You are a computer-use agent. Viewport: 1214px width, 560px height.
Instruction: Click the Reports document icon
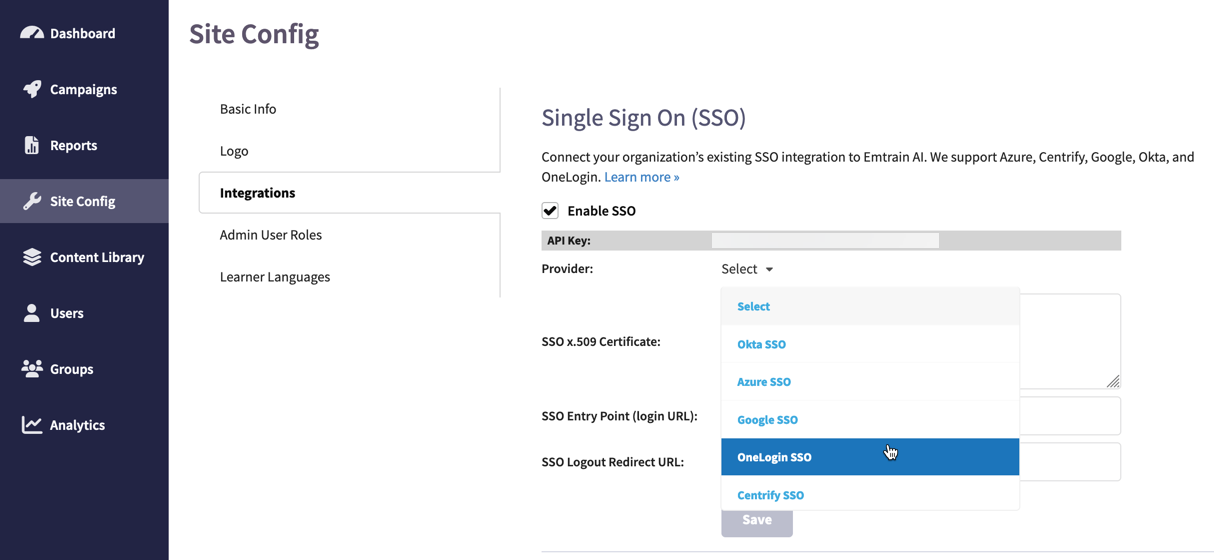(32, 145)
